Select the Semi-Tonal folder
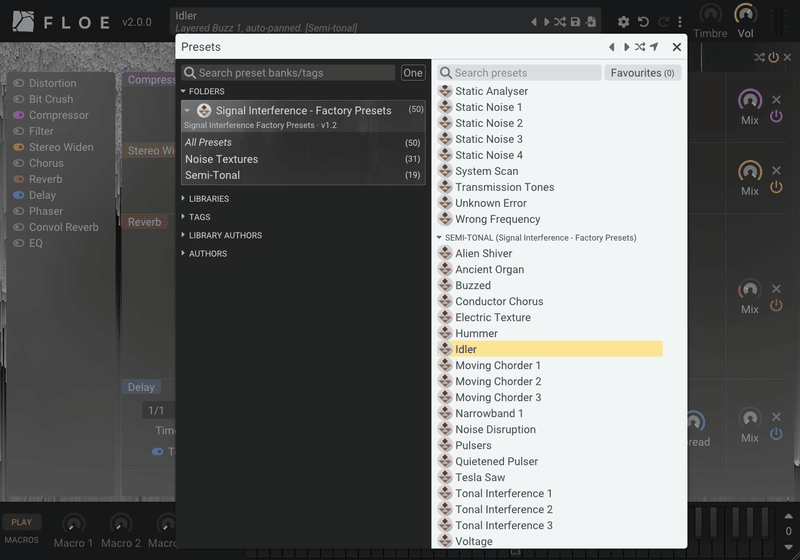 tap(303, 175)
